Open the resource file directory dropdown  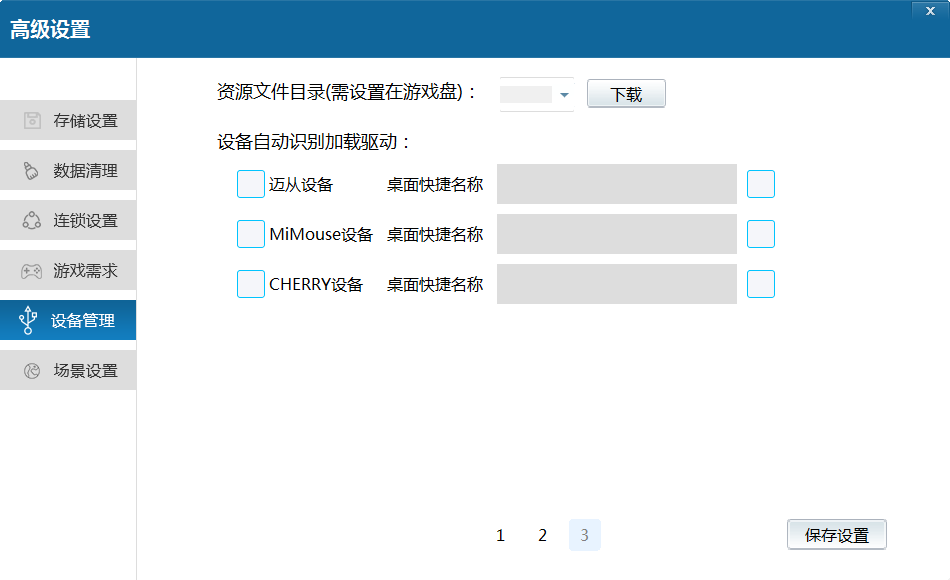click(564, 93)
